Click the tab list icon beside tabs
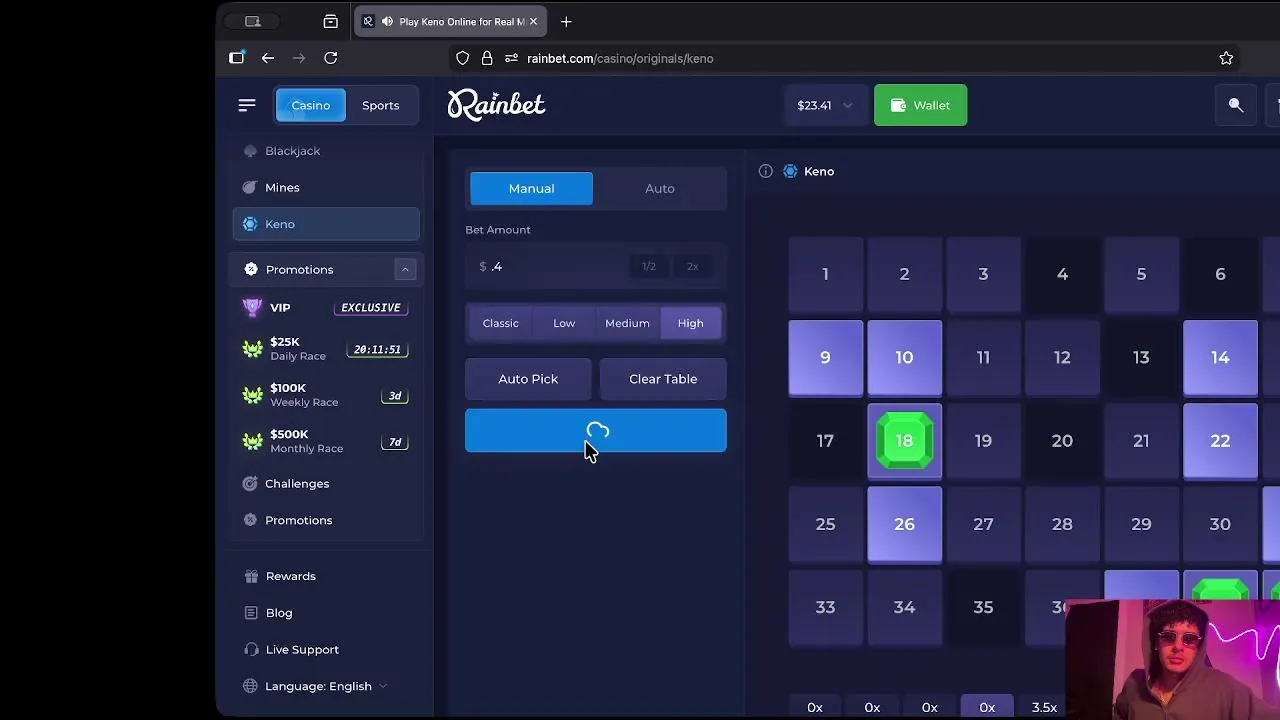 pos(331,21)
